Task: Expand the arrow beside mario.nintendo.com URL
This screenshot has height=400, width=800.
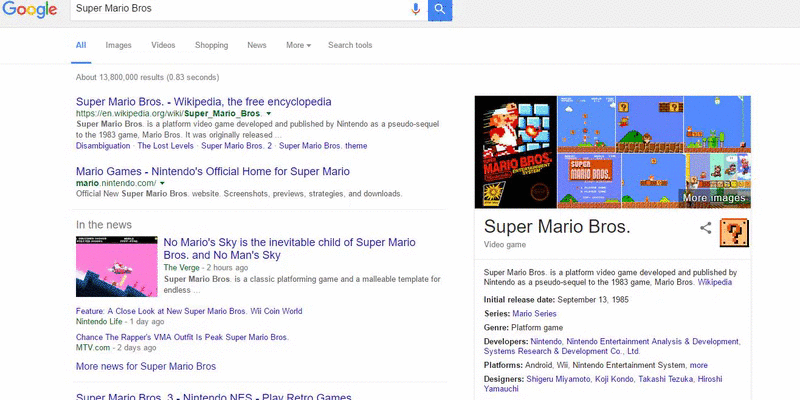Action: [x=162, y=183]
